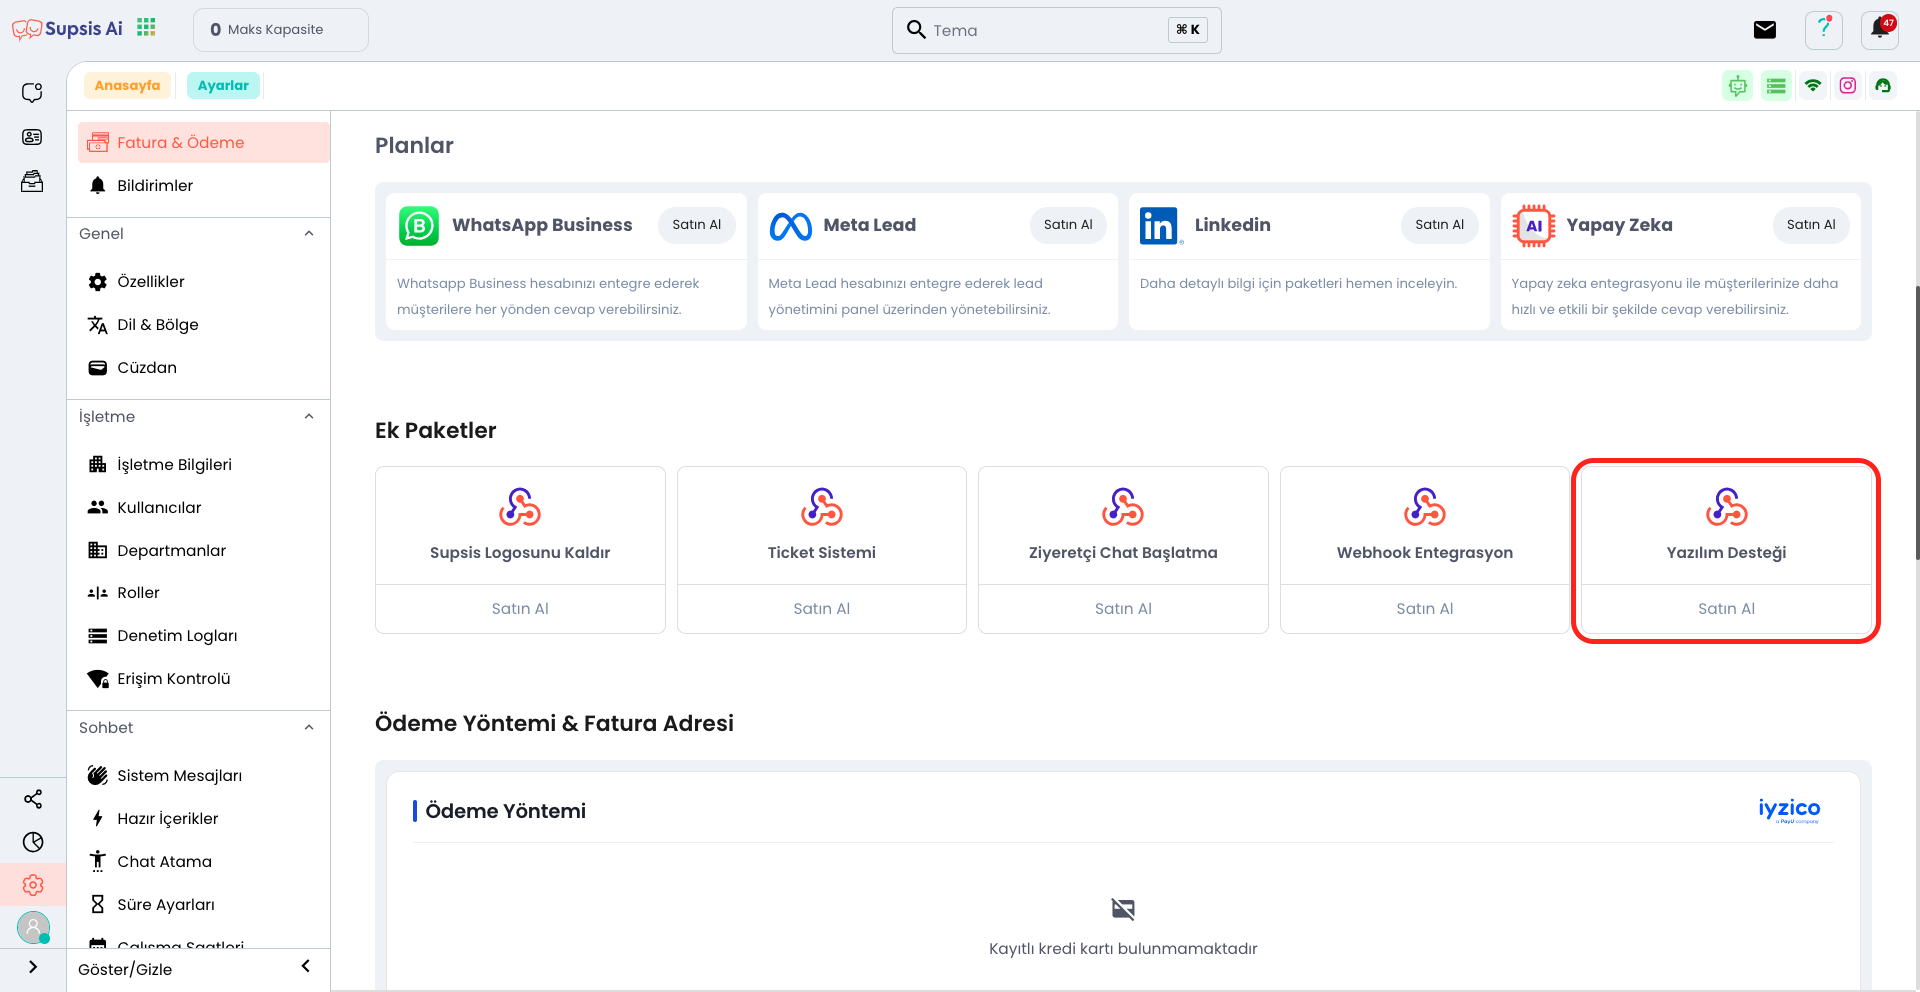
Task: Click the green headset support icon
Action: tap(1883, 86)
